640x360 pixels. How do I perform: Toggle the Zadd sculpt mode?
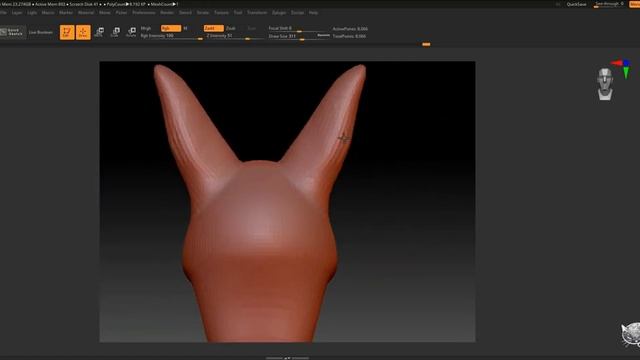tap(213, 28)
